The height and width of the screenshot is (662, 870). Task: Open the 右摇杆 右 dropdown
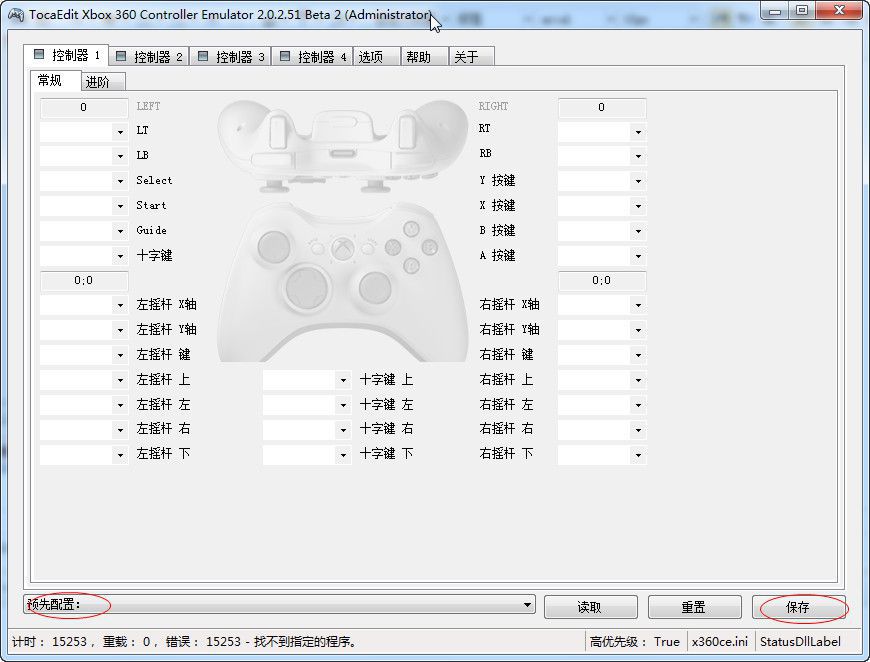click(602, 430)
